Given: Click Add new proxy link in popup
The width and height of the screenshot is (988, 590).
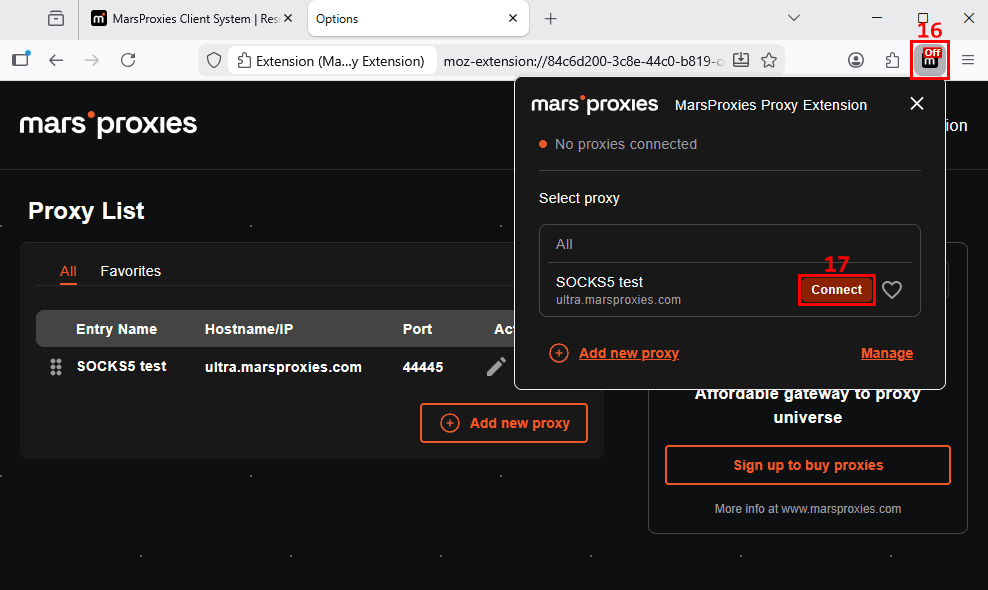Looking at the screenshot, I should tap(628, 353).
